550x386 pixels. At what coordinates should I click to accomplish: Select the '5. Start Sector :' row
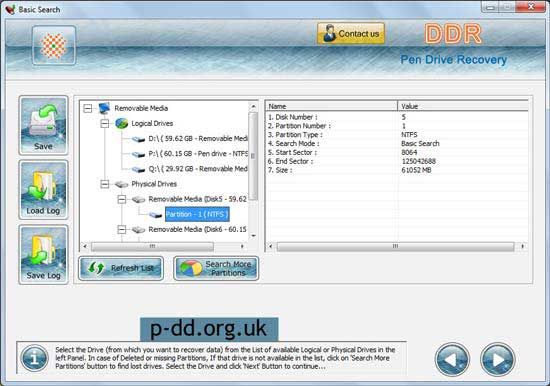397,152
